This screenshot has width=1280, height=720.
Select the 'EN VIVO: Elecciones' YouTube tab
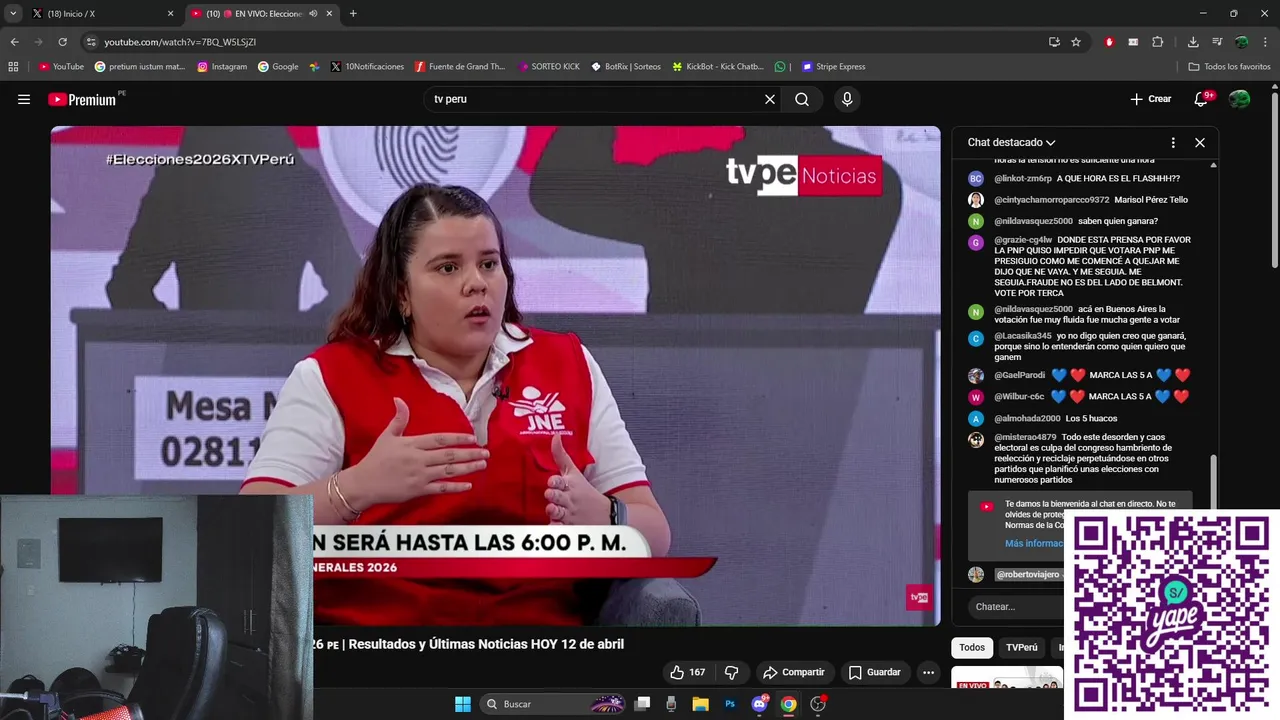pos(262,14)
